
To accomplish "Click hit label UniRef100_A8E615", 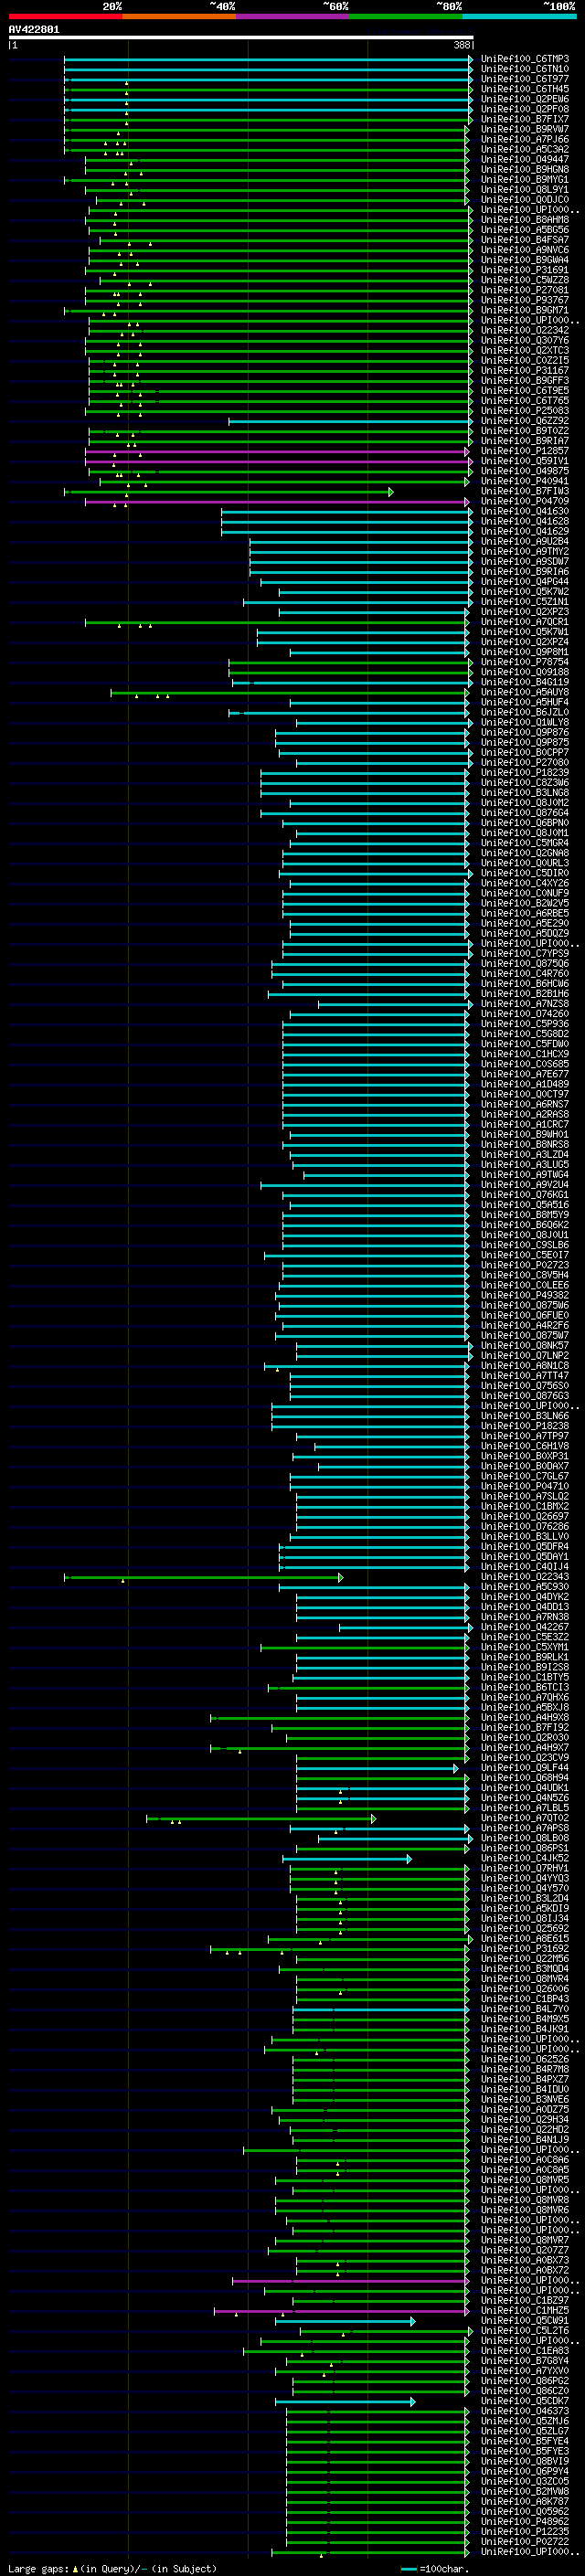I will click(525, 1939).
